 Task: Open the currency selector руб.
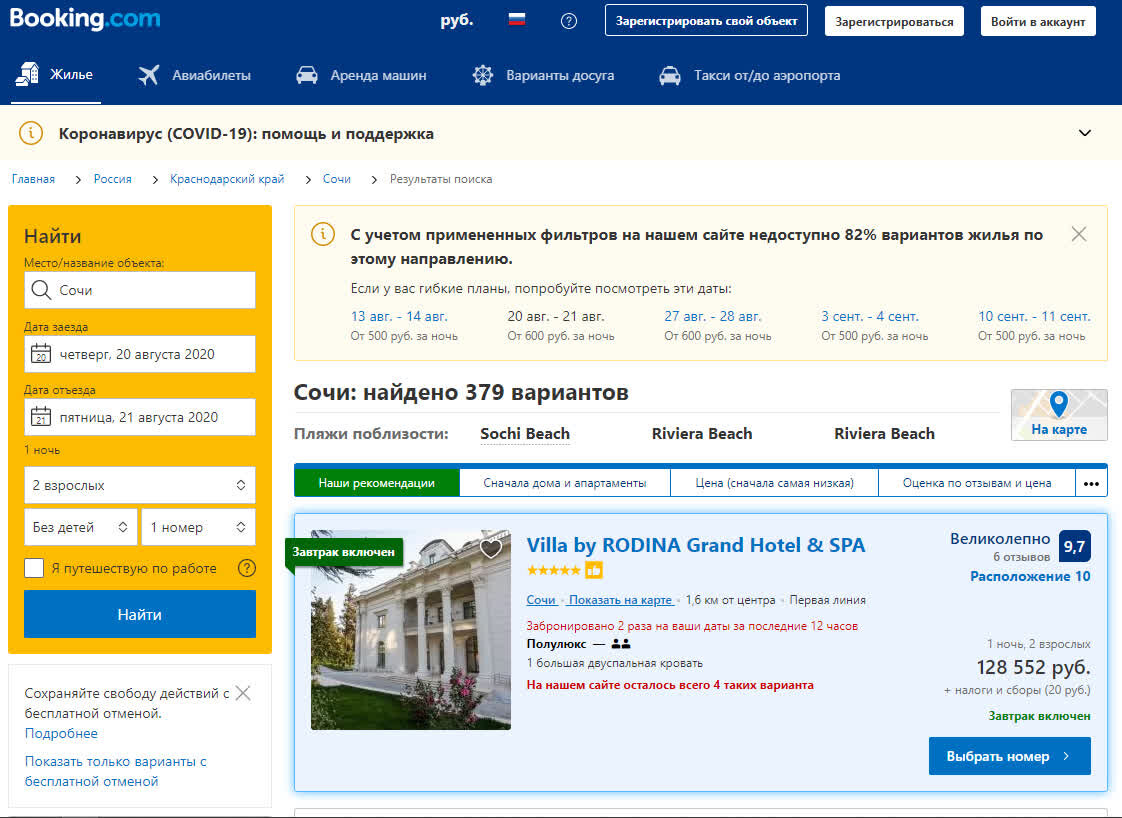click(457, 20)
